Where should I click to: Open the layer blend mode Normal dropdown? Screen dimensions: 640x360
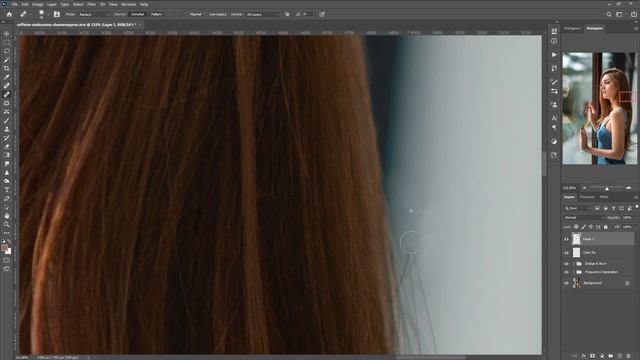coord(584,218)
